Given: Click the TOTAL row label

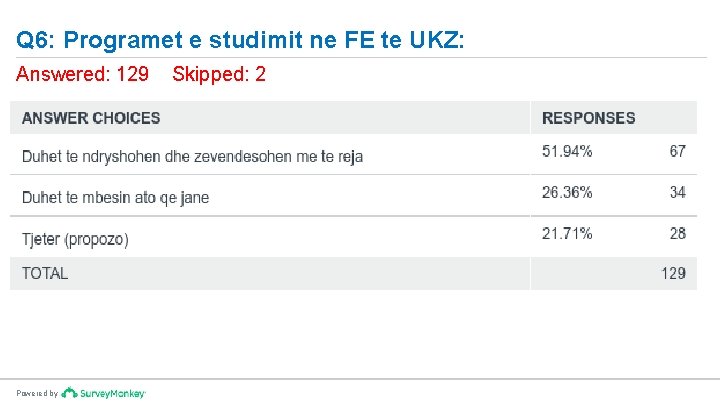Looking at the screenshot, I should point(45,273).
